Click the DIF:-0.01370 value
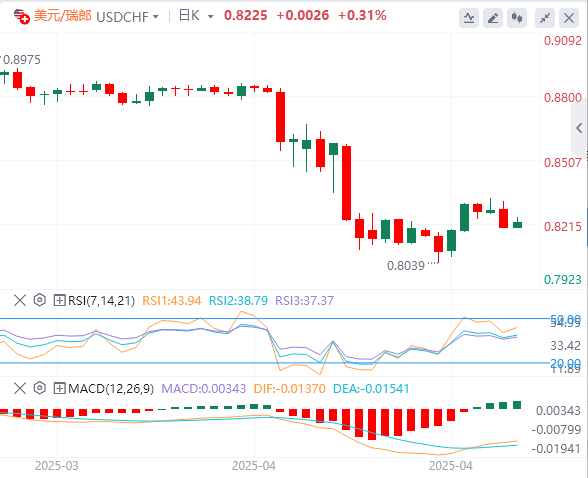This screenshot has width=588, height=478. [x=290, y=389]
